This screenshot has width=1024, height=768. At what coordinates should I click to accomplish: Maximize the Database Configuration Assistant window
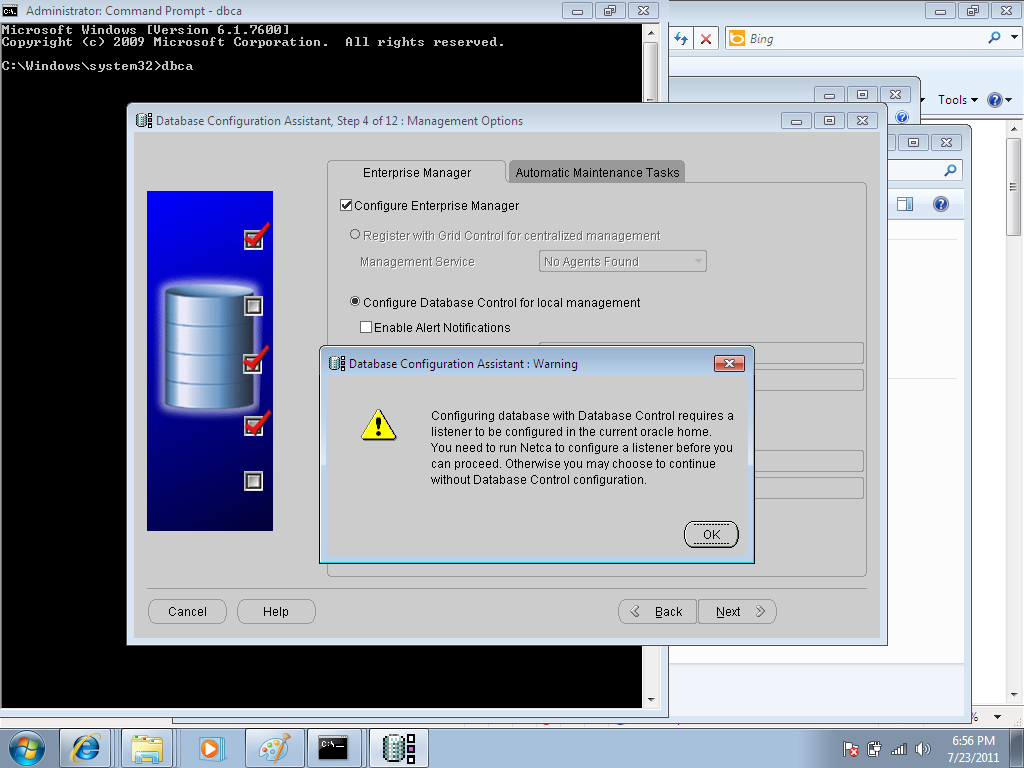(x=829, y=121)
